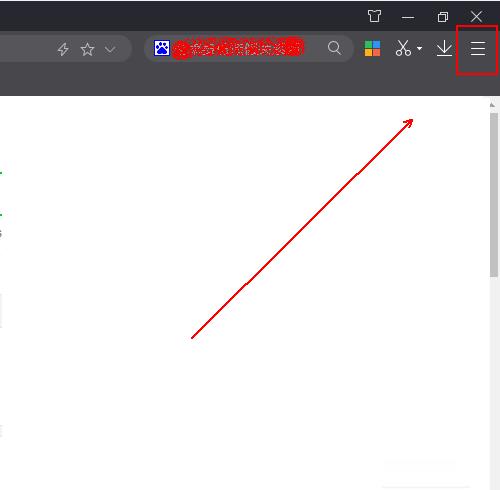
Task: Restore down the browser window
Action: [443, 17]
